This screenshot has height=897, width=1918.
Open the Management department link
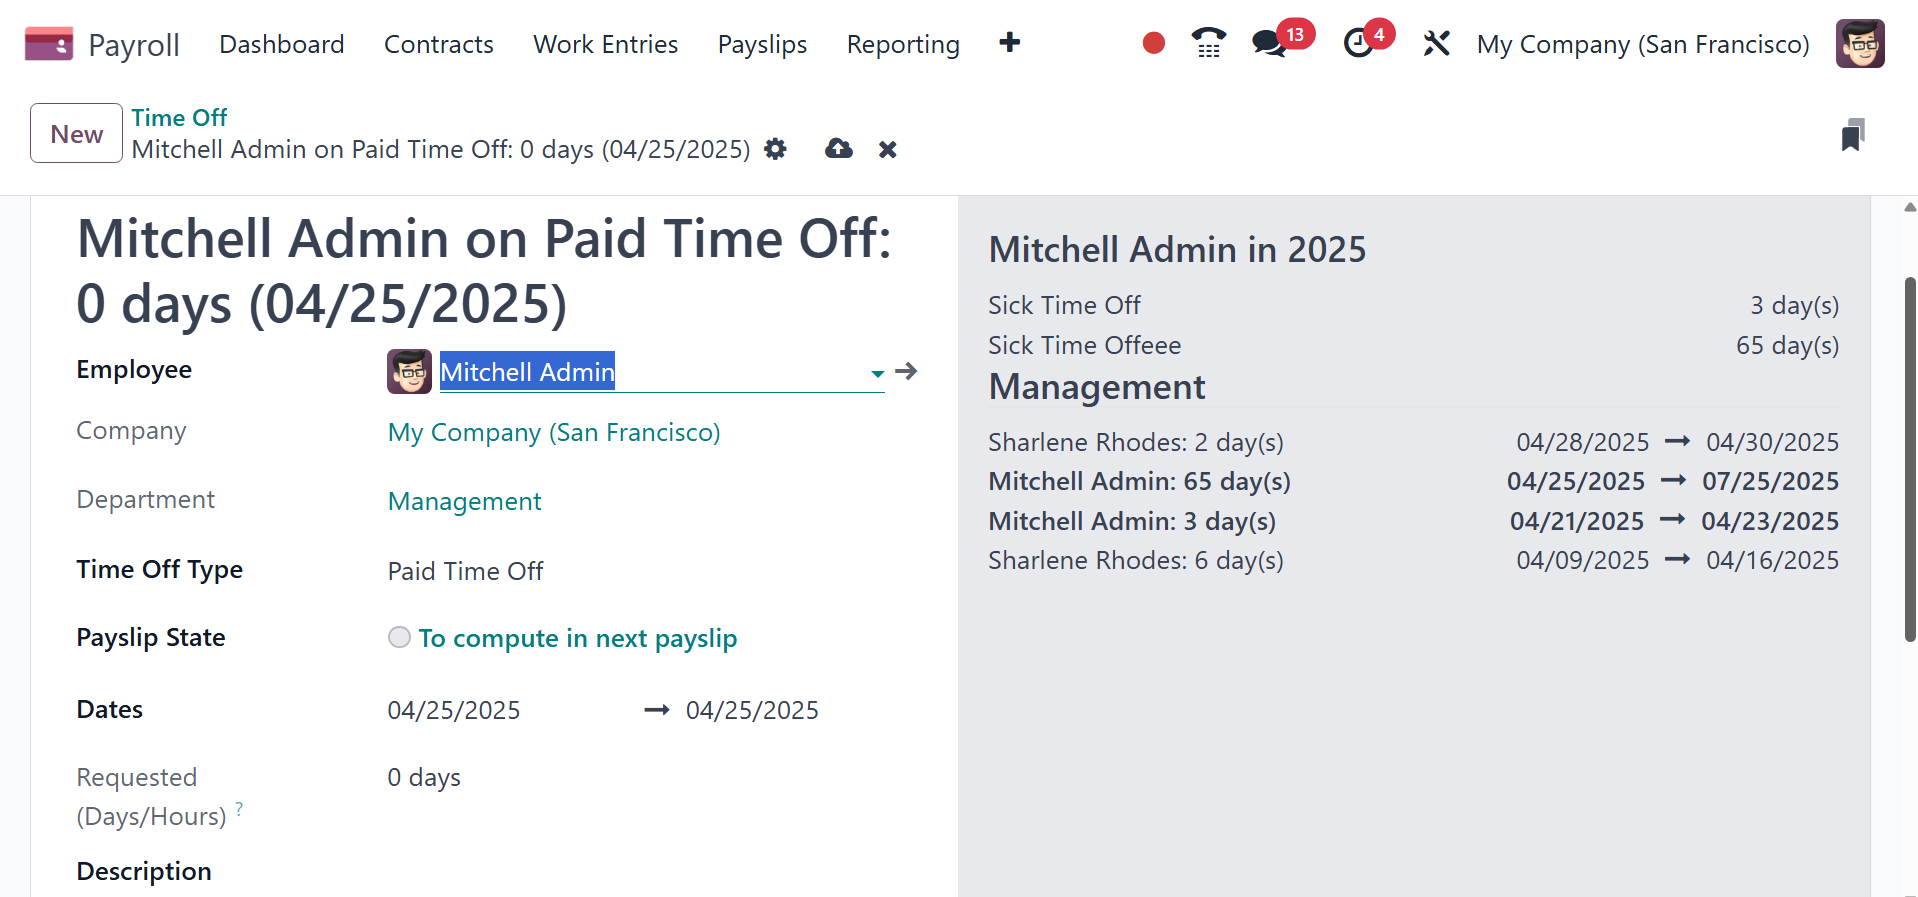tap(464, 501)
